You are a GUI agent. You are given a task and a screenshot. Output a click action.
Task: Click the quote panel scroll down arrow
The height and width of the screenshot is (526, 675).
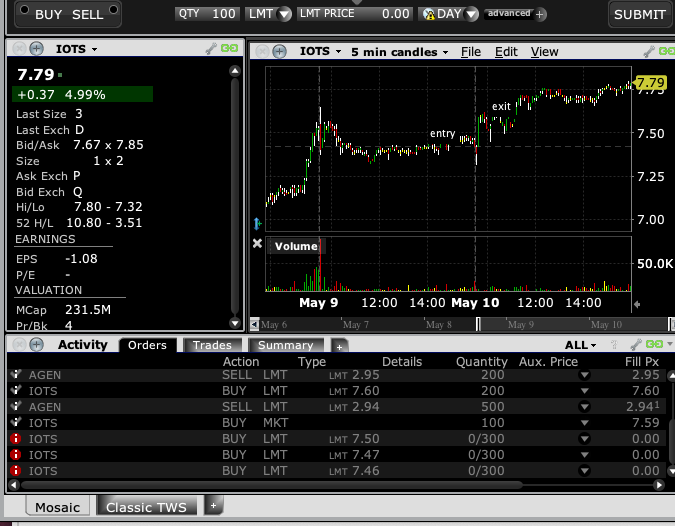(235, 323)
